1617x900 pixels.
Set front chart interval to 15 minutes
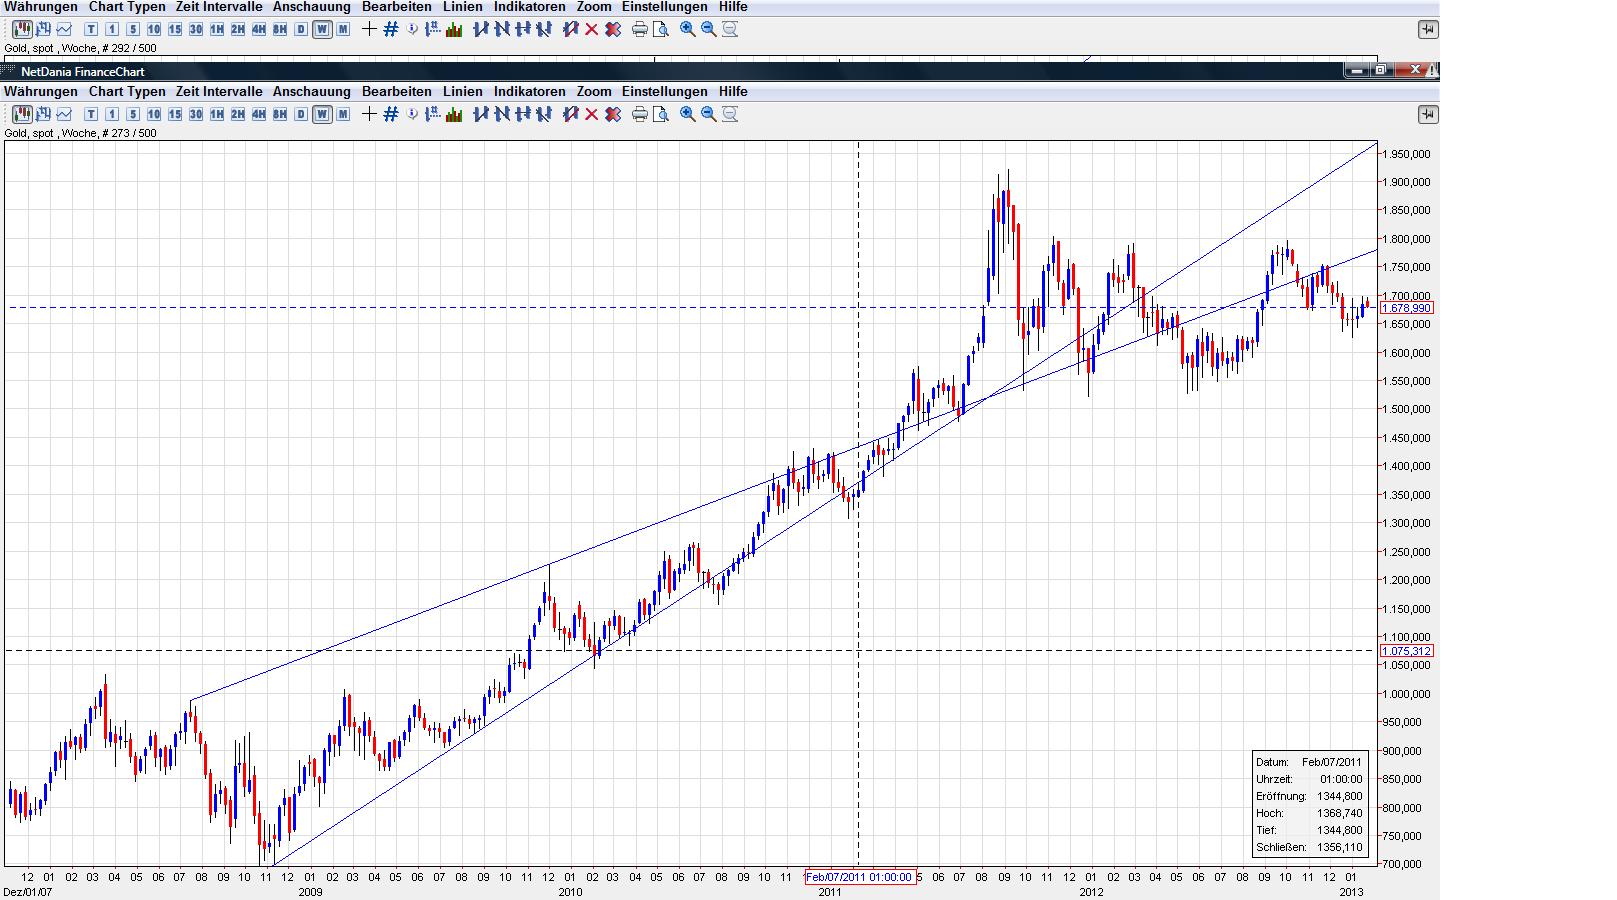click(x=175, y=114)
